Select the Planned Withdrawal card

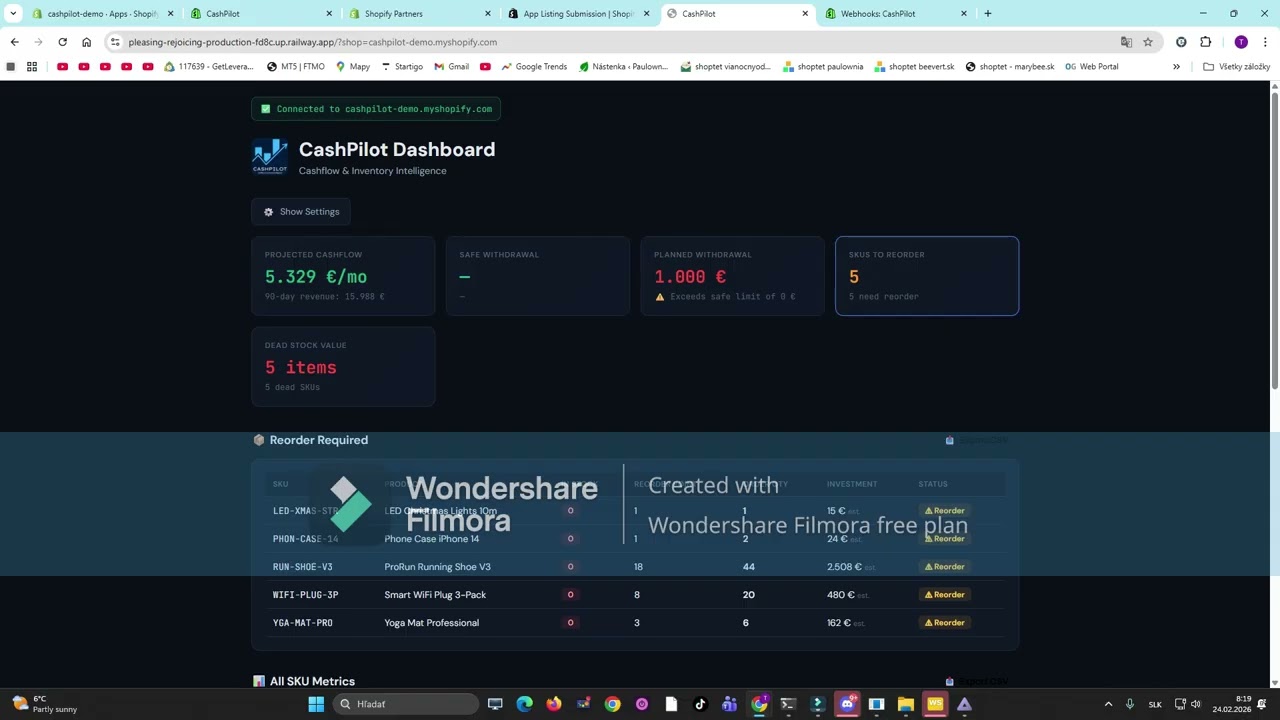pos(732,276)
